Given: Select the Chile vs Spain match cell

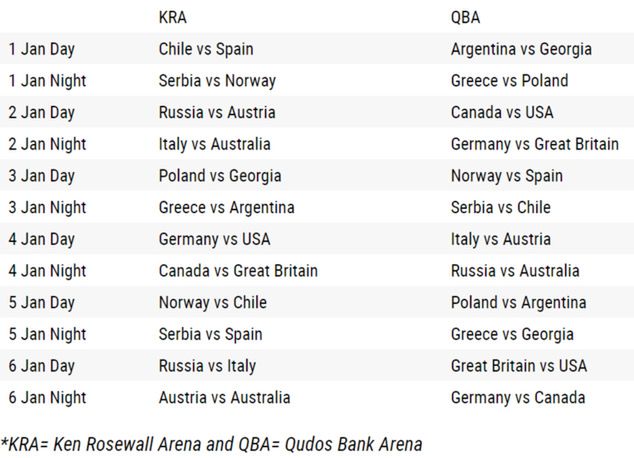Looking at the screenshot, I should [206, 49].
